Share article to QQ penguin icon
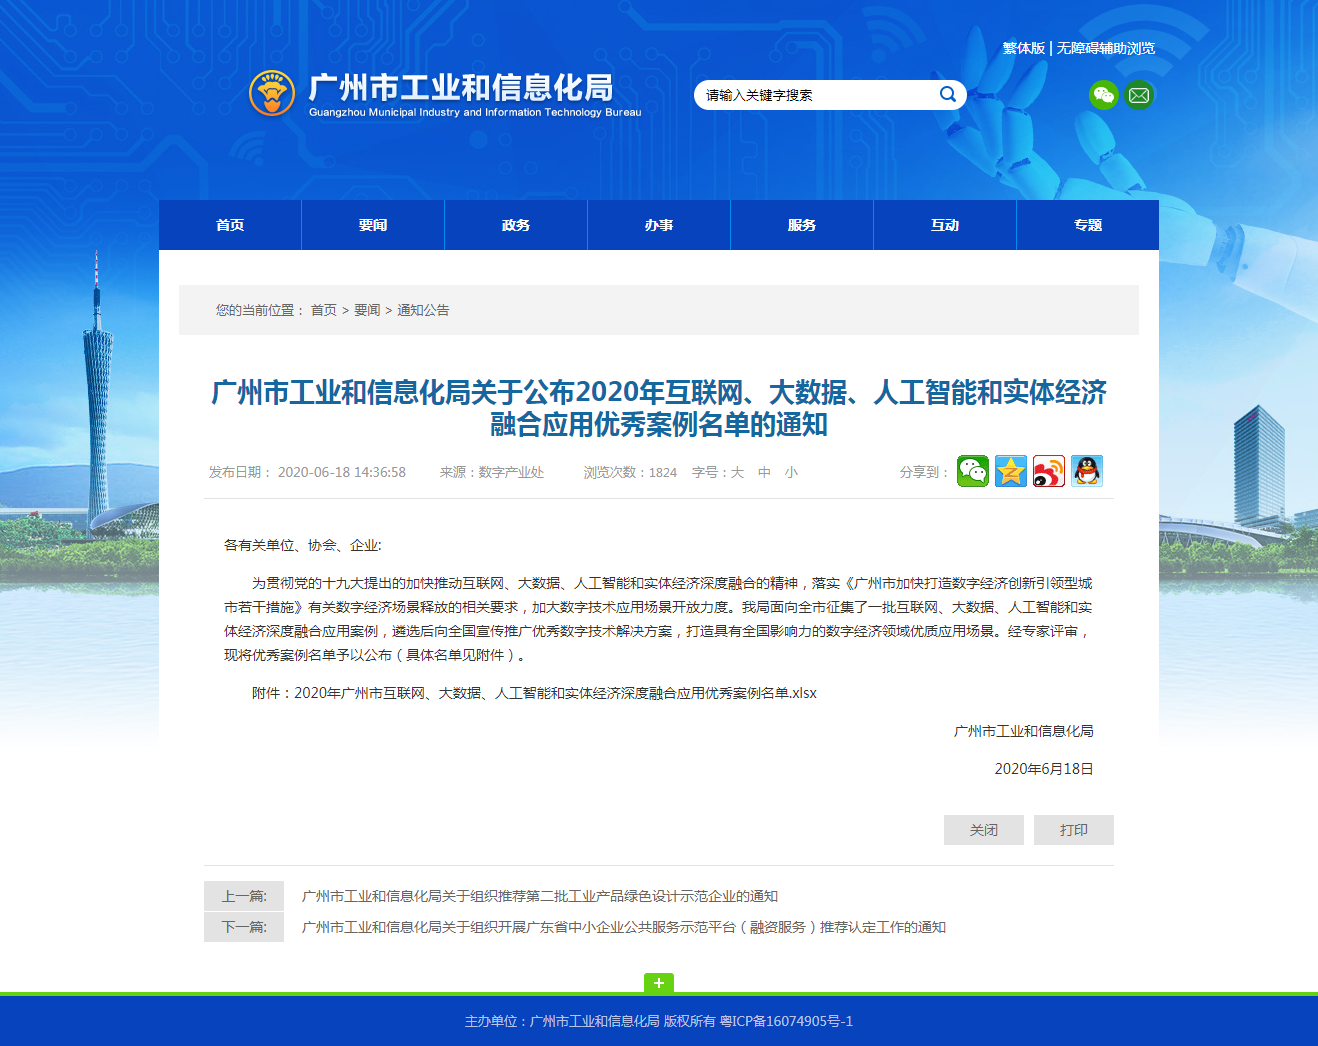The width and height of the screenshot is (1318, 1046). pos(1087,471)
